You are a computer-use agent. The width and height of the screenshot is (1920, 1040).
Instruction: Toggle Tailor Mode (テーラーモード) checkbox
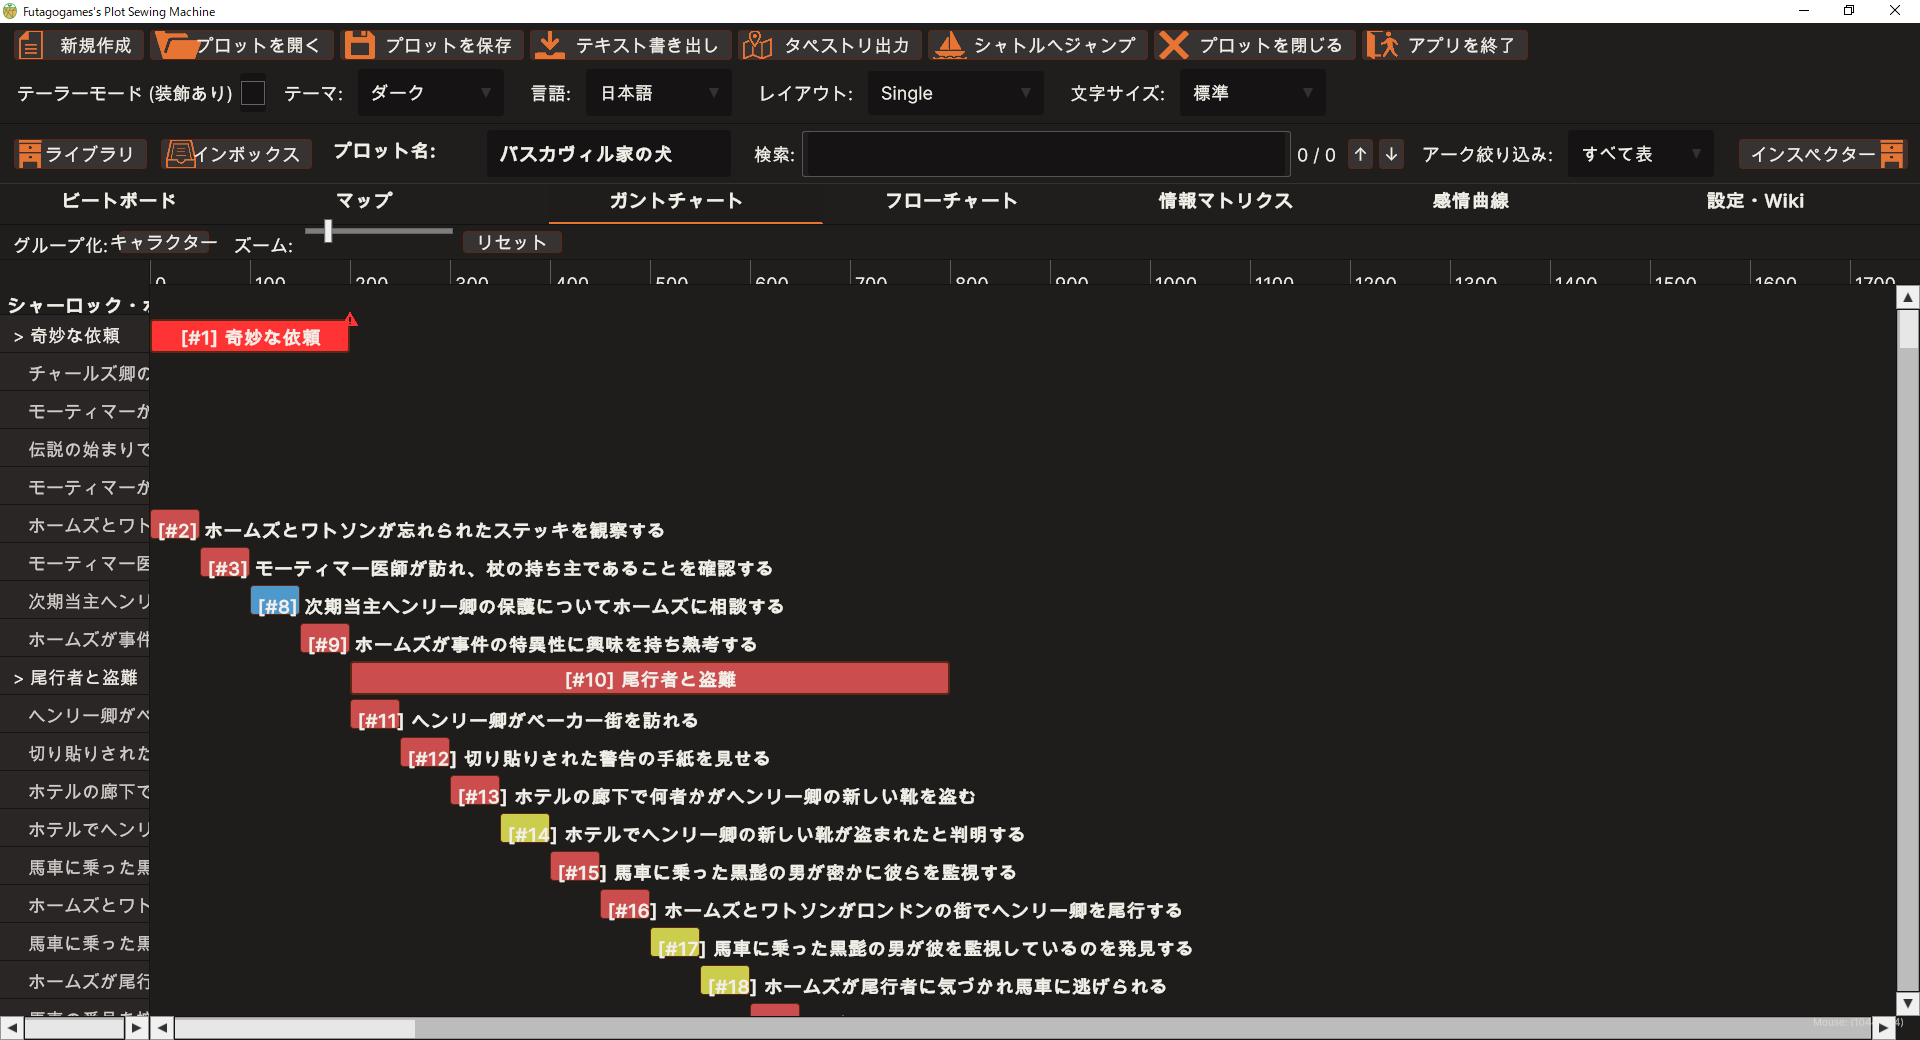[x=254, y=93]
